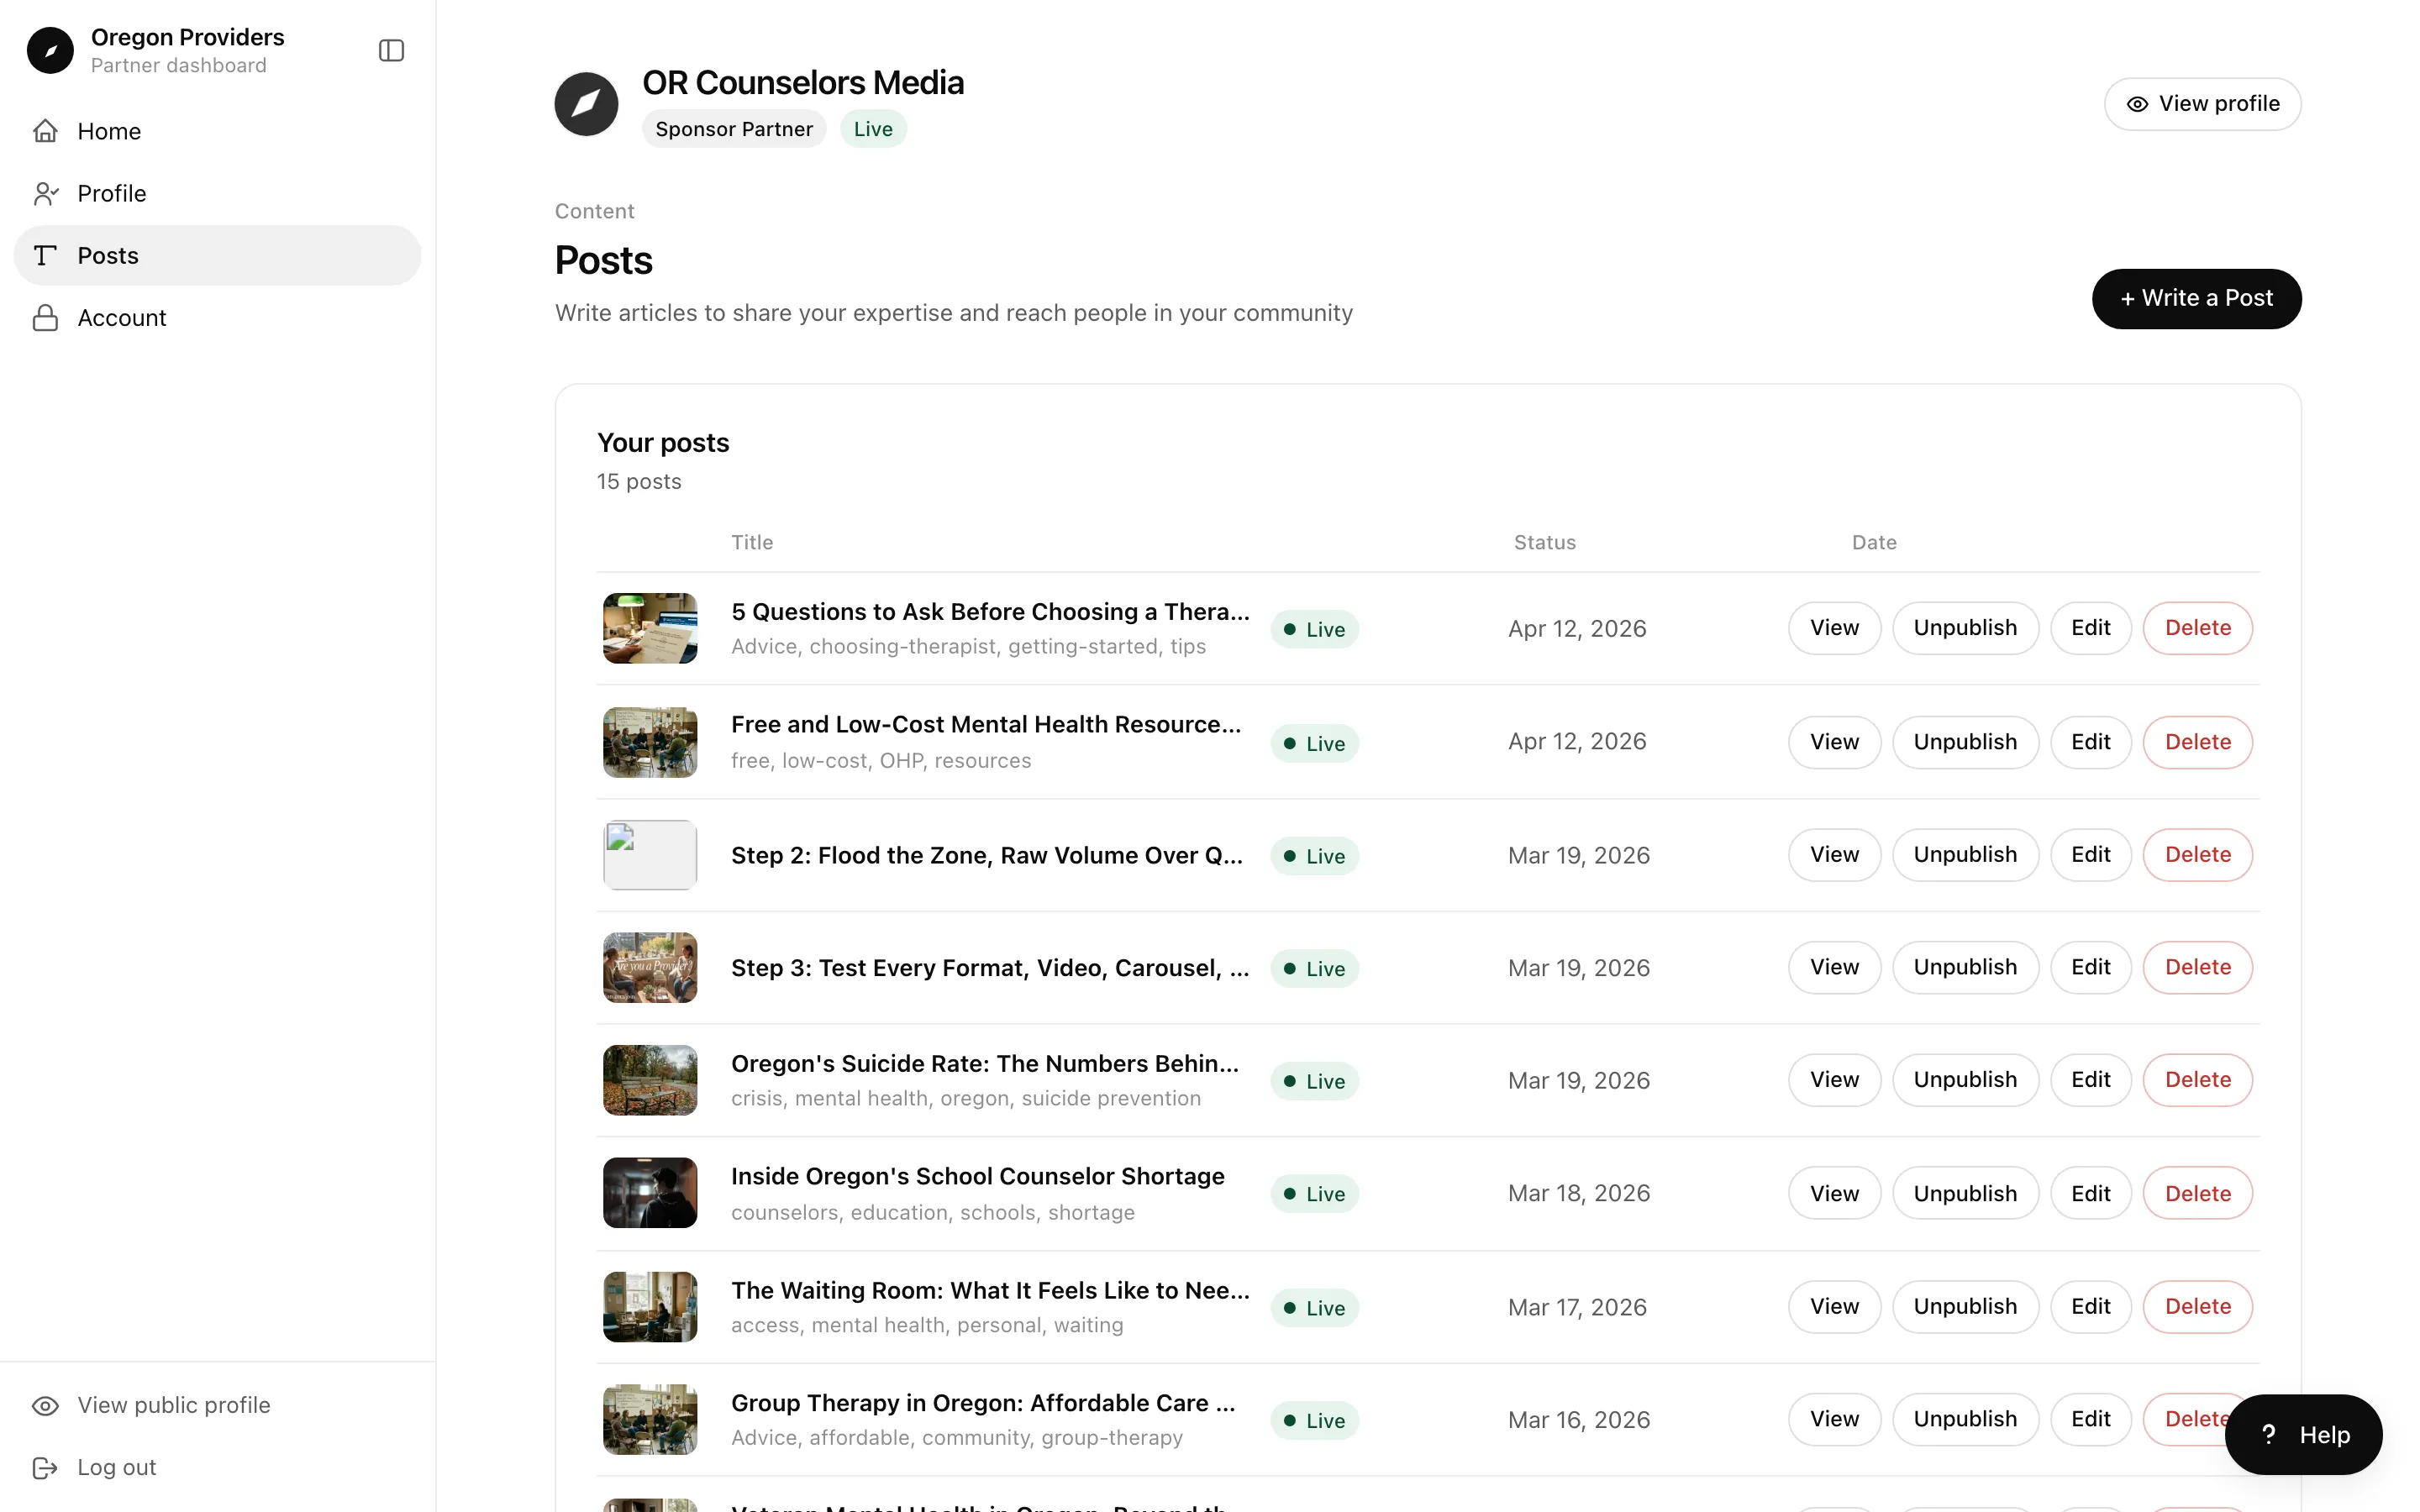View the Group Therapy in Oregon post
This screenshot has width=2420, height=1512.
pos(1834,1419)
